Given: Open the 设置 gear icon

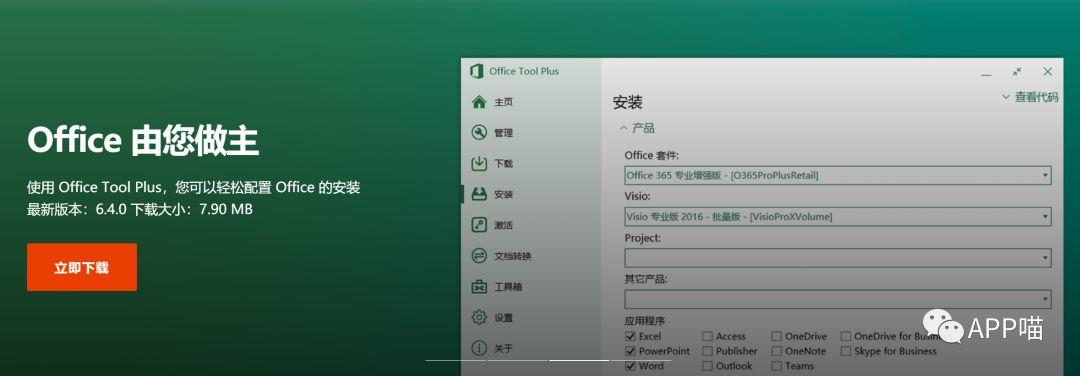Looking at the screenshot, I should (x=479, y=317).
